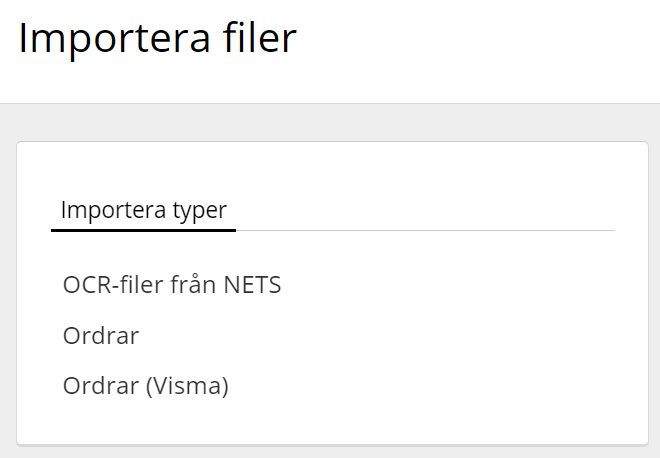Click the word typer in the tab label
The width and height of the screenshot is (660, 458).
point(200,211)
